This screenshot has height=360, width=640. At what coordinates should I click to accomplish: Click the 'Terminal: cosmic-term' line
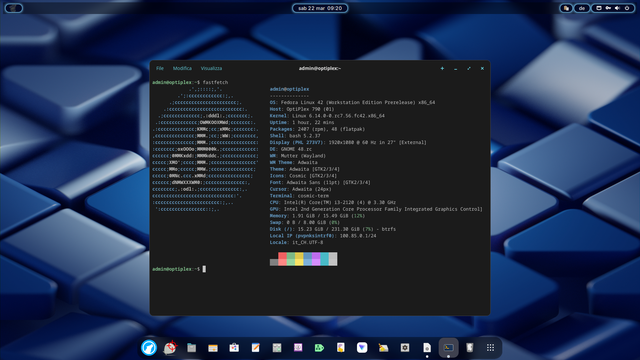click(299, 196)
